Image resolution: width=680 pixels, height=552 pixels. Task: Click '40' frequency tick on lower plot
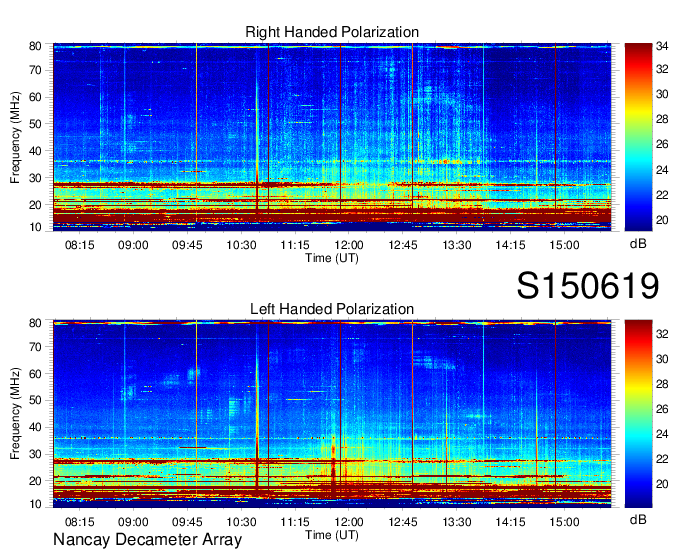coord(35,428)
